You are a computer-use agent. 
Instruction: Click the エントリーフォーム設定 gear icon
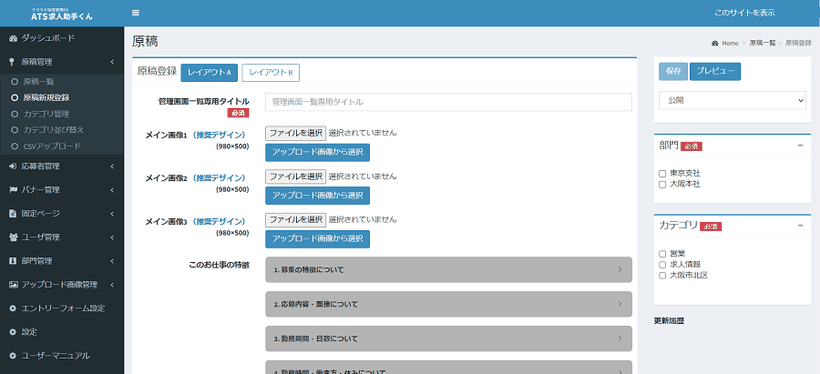13,309
